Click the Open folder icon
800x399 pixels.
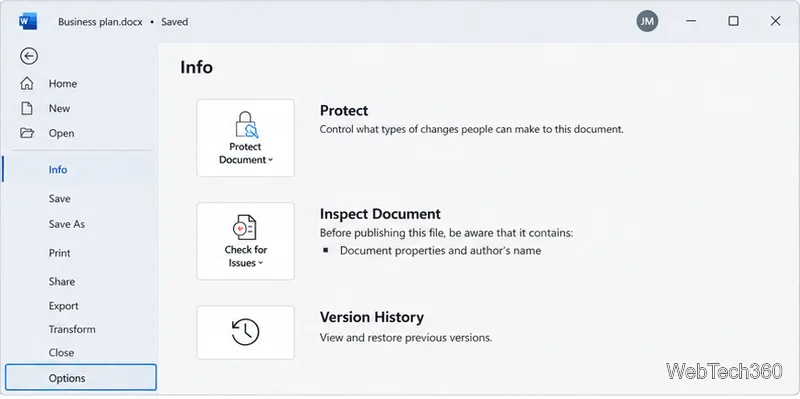pyautogui.click(x=27, y=133)
